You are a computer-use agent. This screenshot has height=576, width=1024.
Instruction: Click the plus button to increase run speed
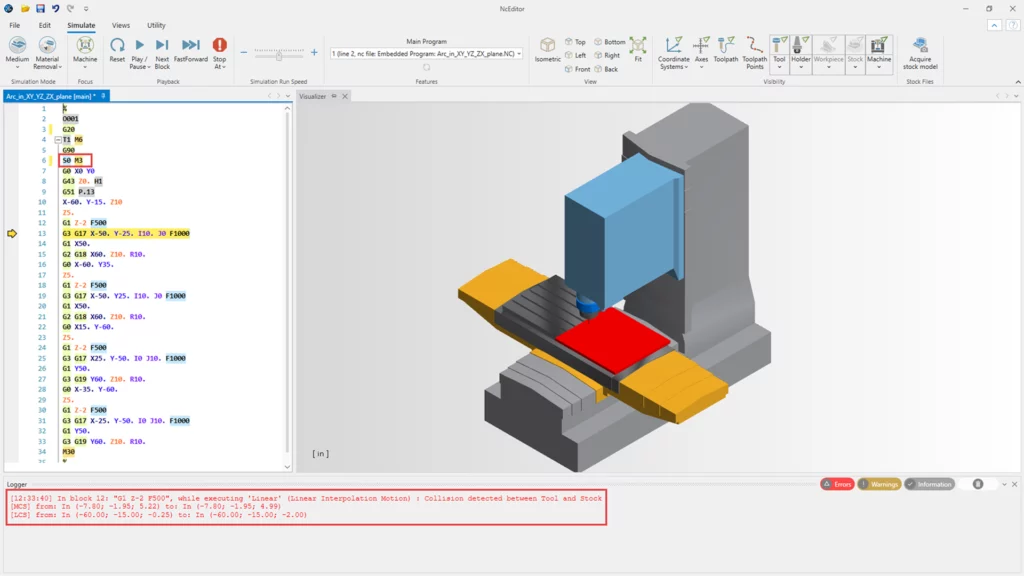click(x=314, y=53)
